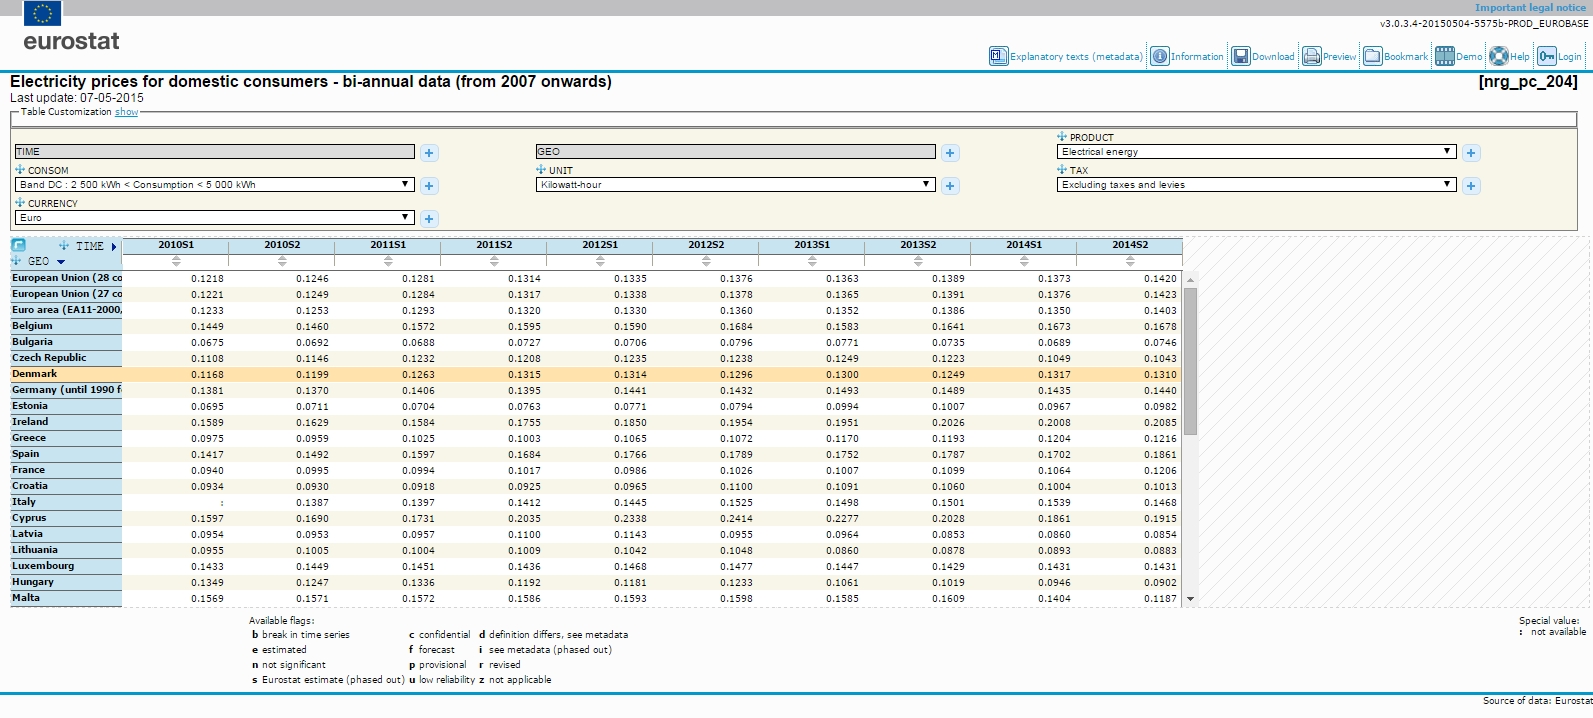This screenshot has width=1593, height=718.
Task: Select the Malta row label
Action: click(x=66, y=598)
